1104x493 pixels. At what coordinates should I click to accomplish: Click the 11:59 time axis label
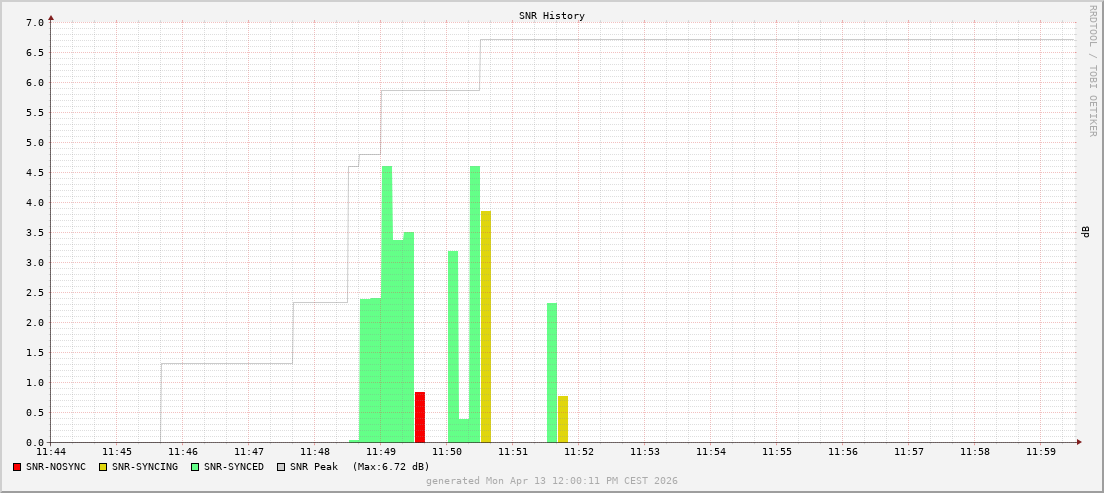point(1041,452)
